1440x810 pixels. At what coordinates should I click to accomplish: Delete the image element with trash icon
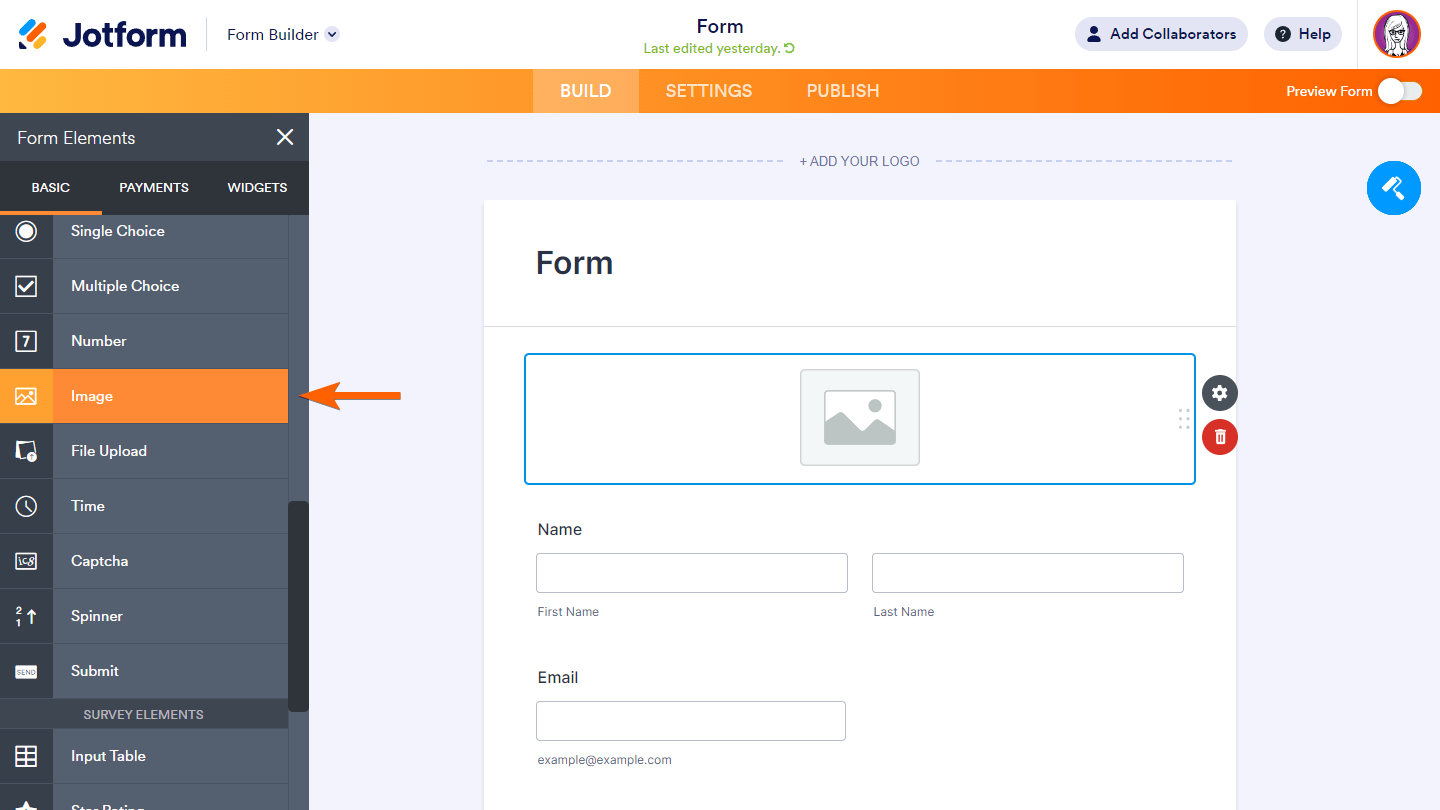[1219, 437]
